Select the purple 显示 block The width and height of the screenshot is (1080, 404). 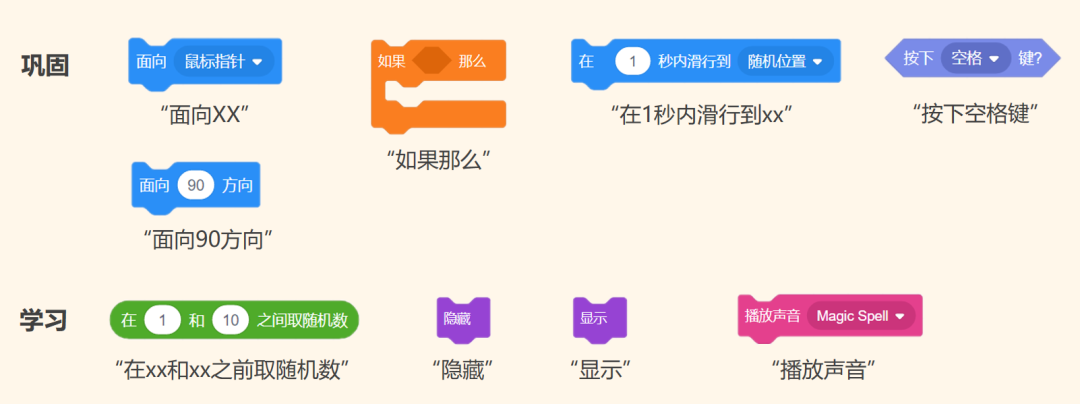pyautogui.click(x=599, y=319)
